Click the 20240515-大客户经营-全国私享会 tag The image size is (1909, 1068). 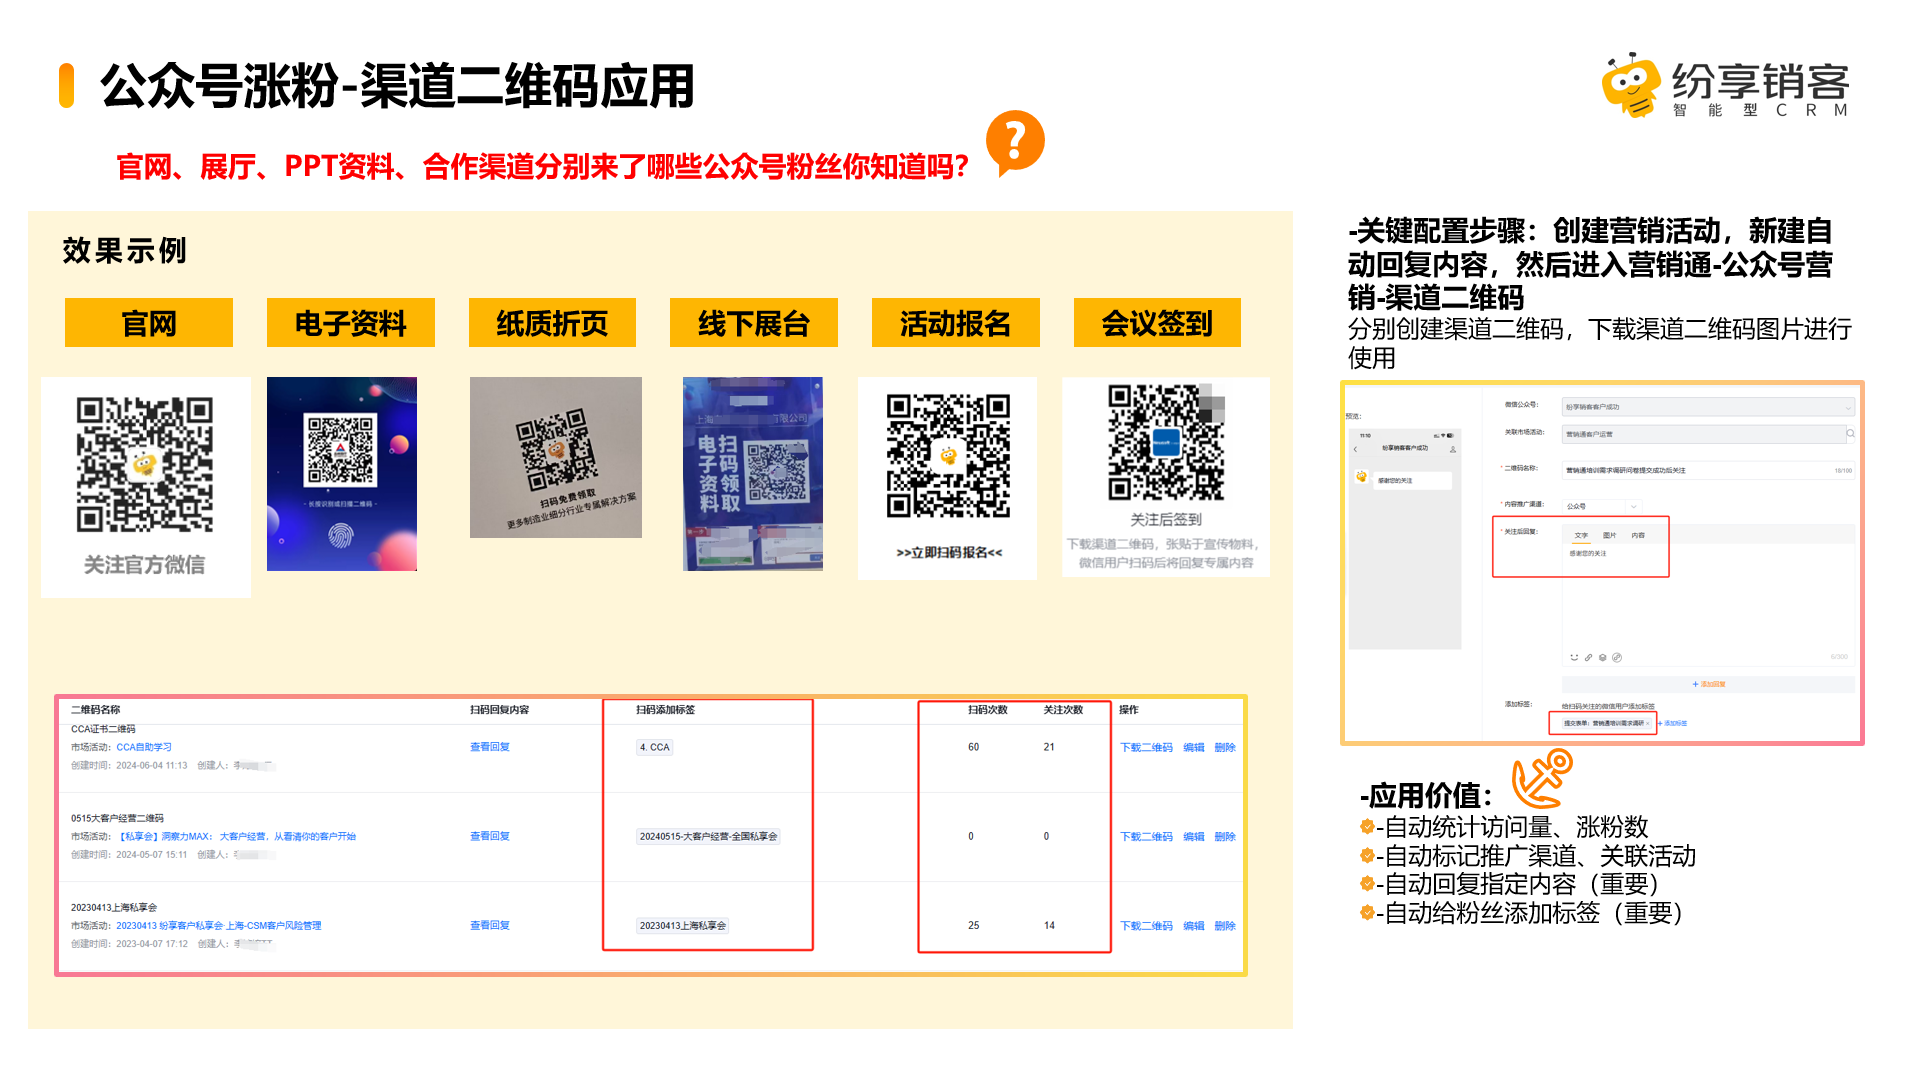708,836
